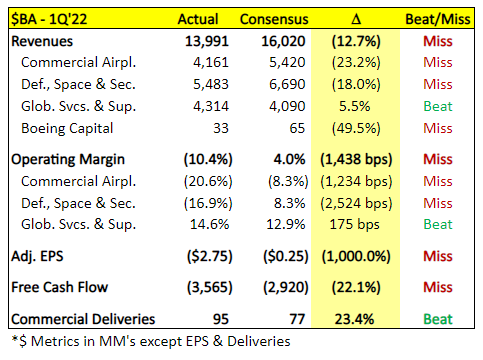The height and width of the screenshot is (360, 483).
Task: Select the Boeing Capital row label
Action: tap(67, 128)
